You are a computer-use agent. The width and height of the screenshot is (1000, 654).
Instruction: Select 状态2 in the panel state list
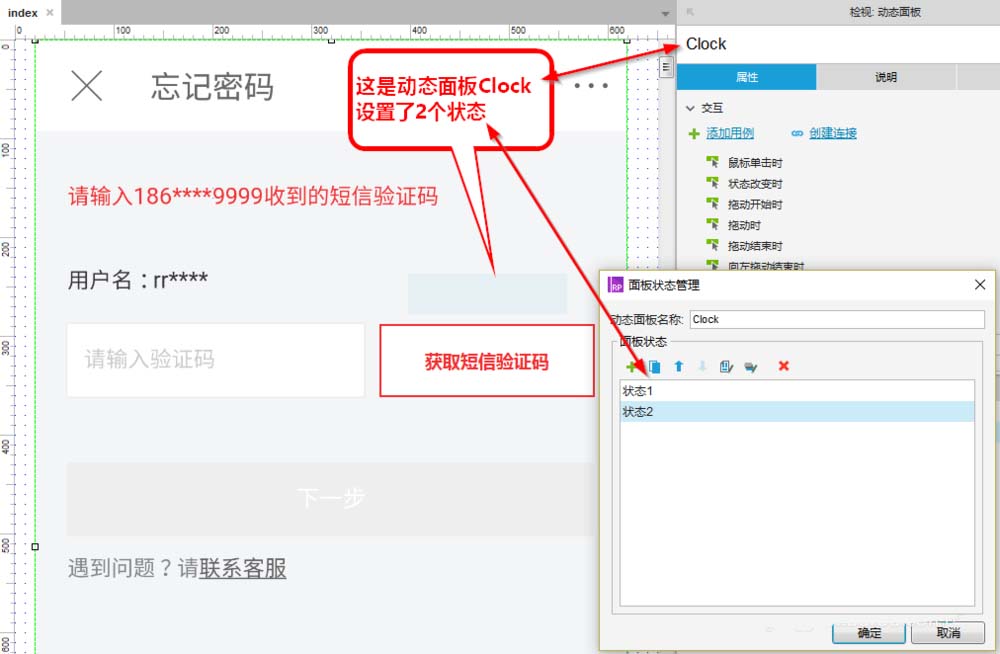797,412
